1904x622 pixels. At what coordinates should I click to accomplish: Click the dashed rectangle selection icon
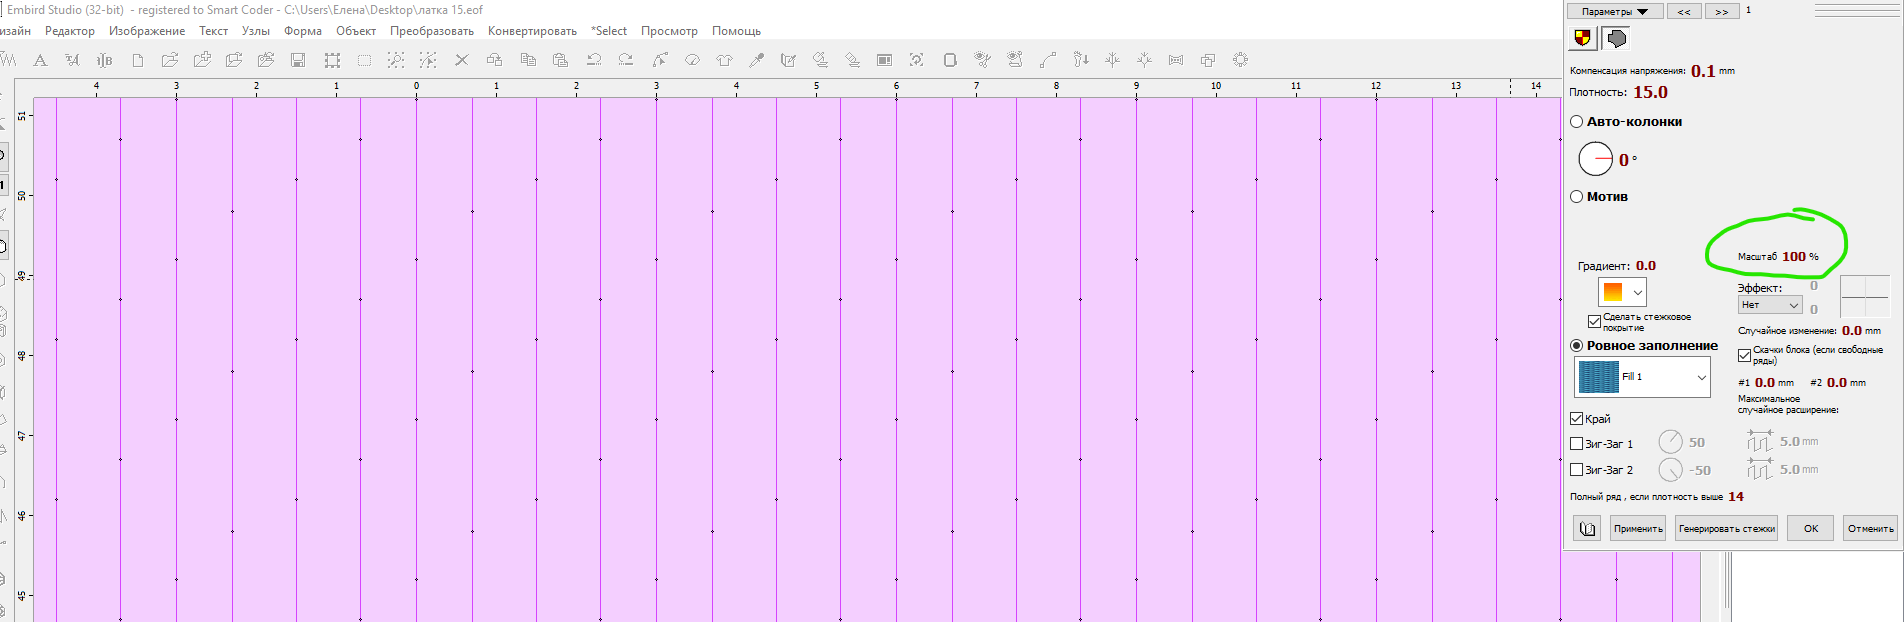[364, 60]
